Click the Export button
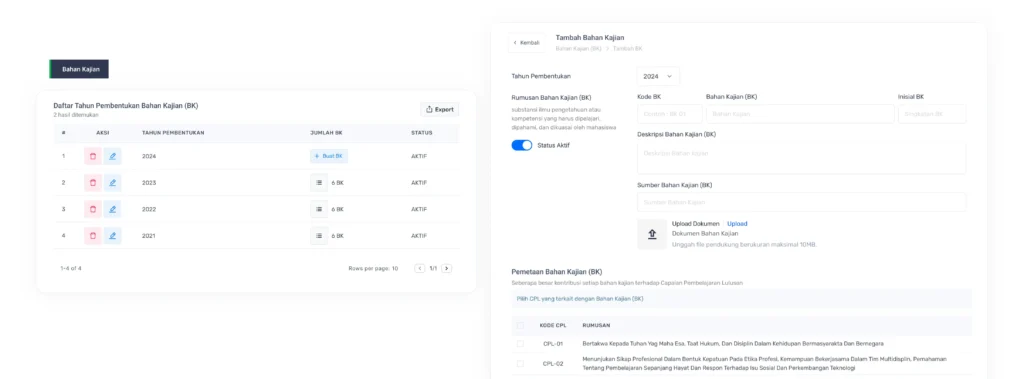The image size is (1024, 379). tap(440, 109)
